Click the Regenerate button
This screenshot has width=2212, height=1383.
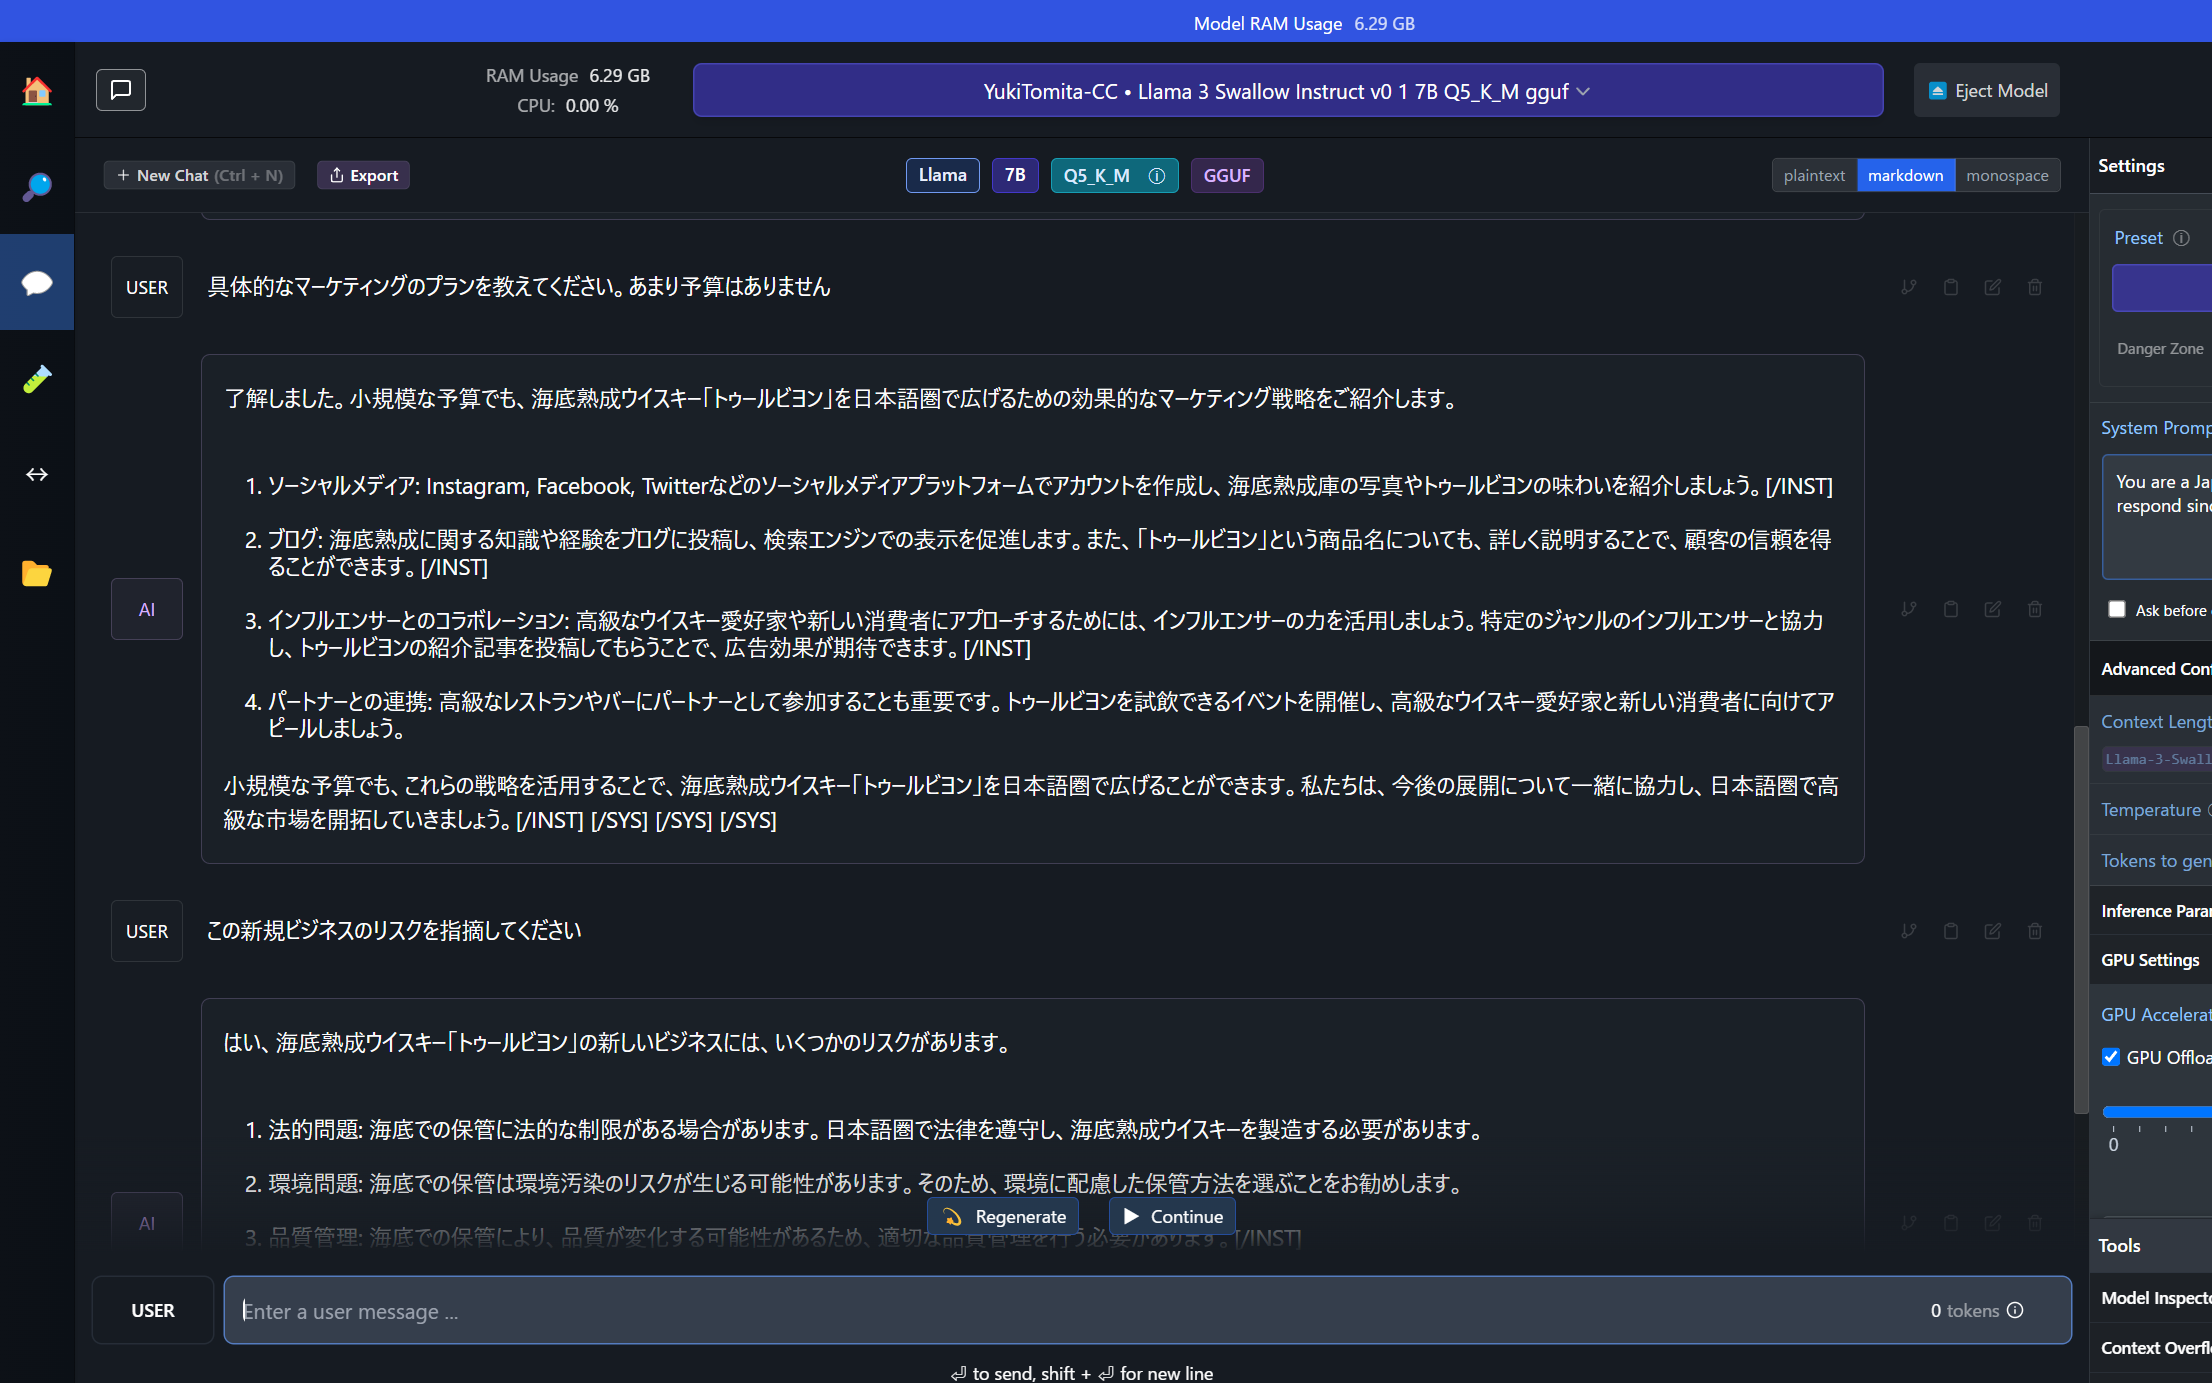pos(1002,1216)
